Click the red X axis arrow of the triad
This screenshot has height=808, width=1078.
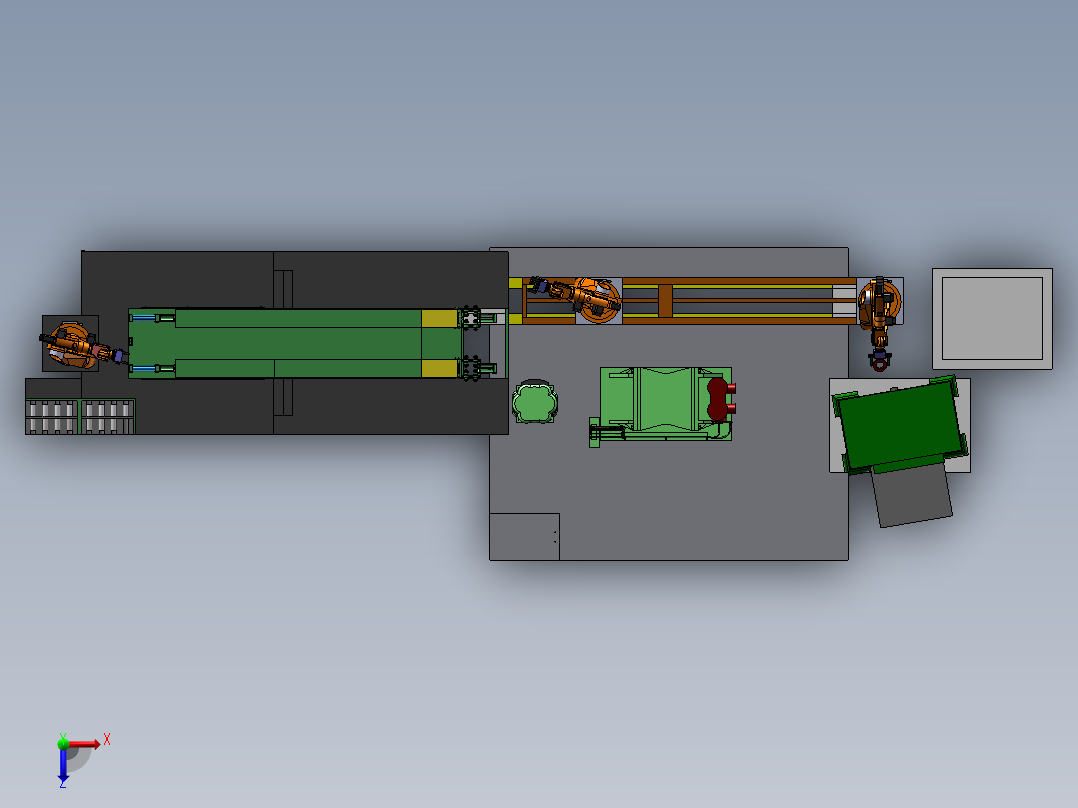[x=84, y=744]
